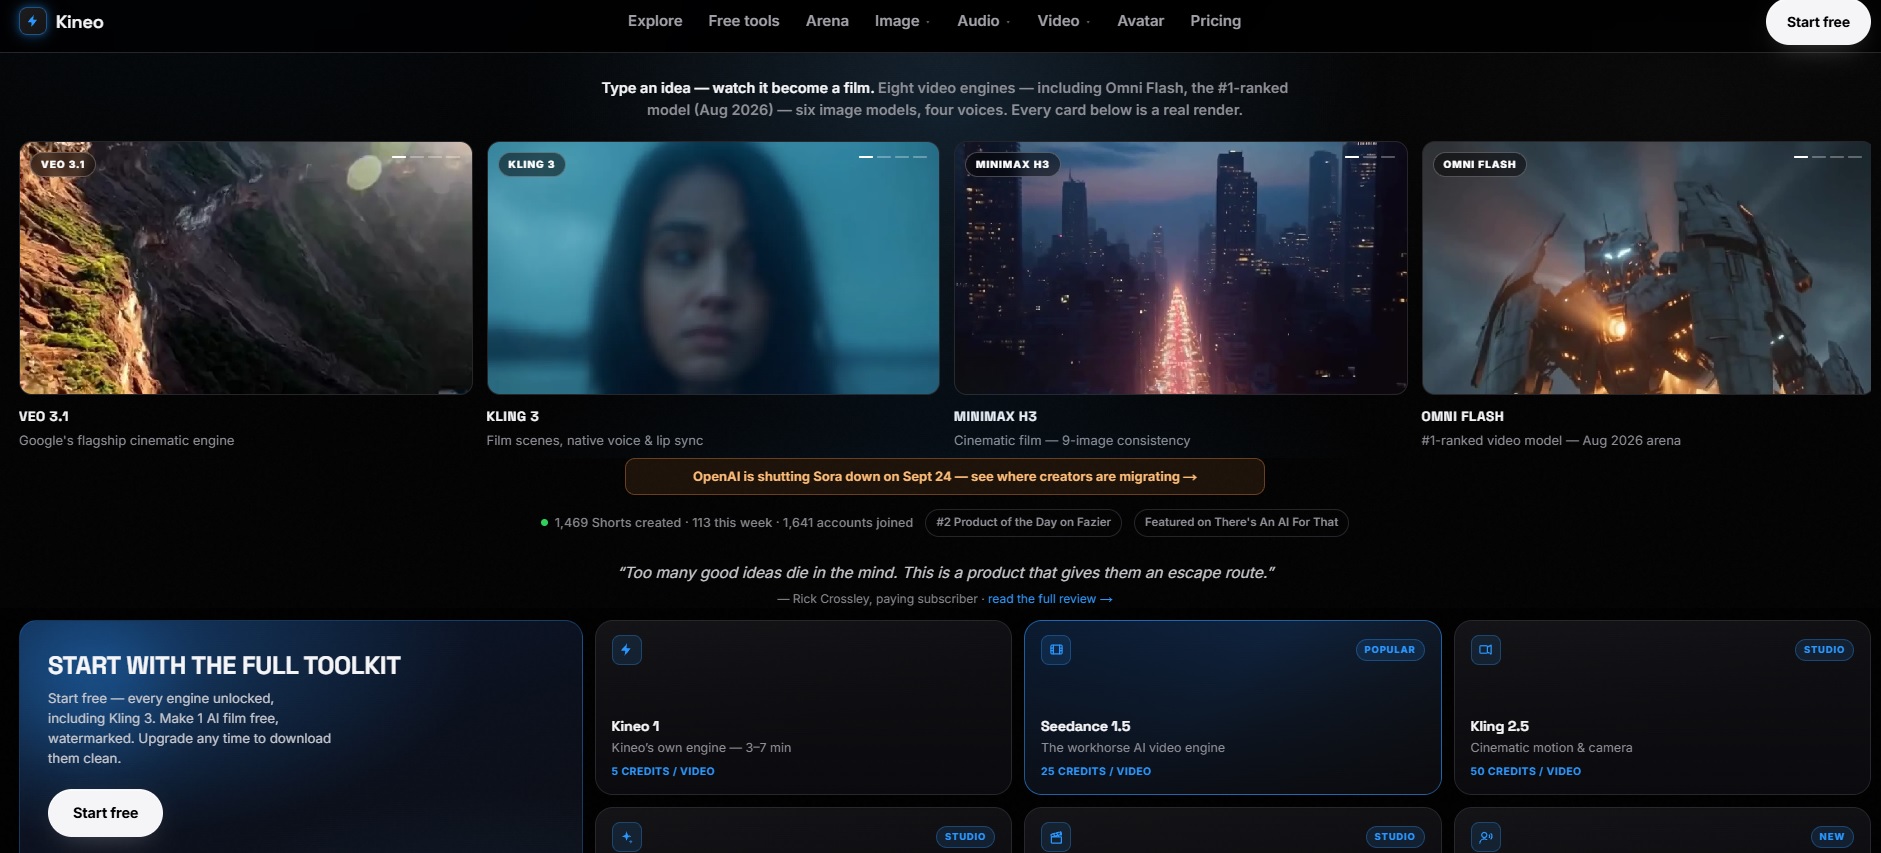Image resolution: width=1881 pixels, height=853 pixels.
Task: Click the Kineo brand name
Action: tap(80, 22)
